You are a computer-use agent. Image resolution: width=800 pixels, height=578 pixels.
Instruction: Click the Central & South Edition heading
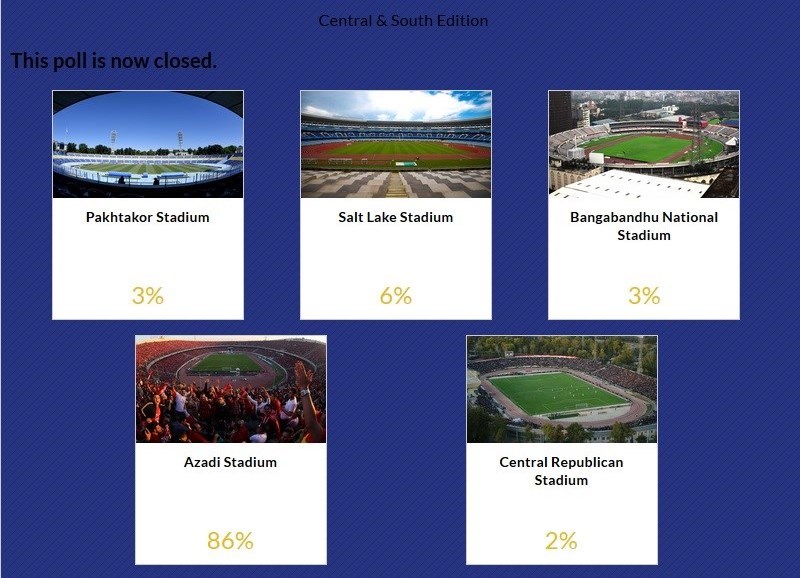403,21
